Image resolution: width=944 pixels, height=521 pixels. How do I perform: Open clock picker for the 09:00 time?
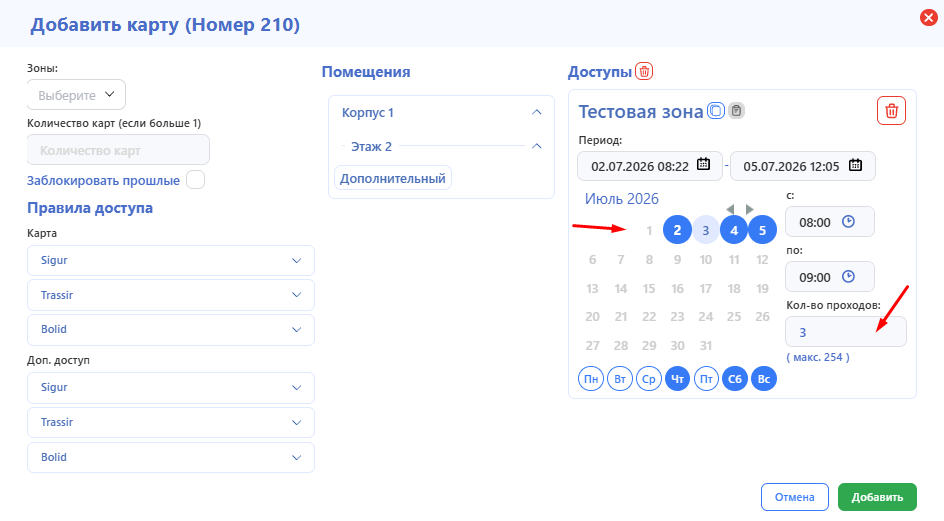(848, 276)
